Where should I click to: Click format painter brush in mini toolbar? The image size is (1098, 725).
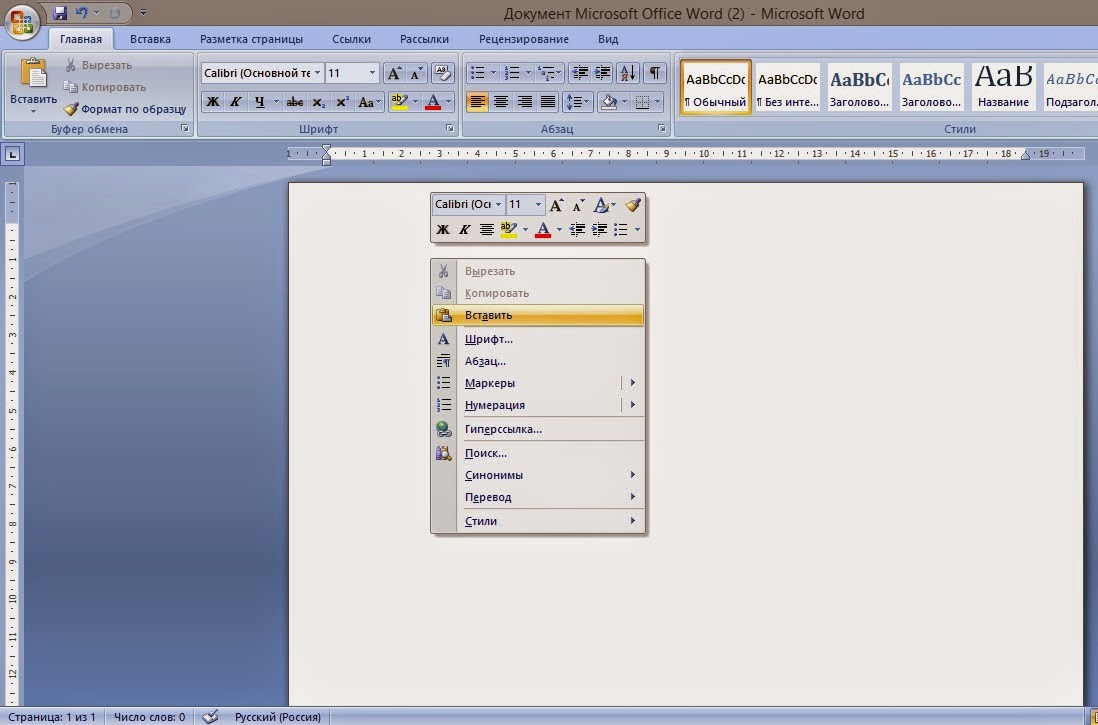[x=633, y=205]
